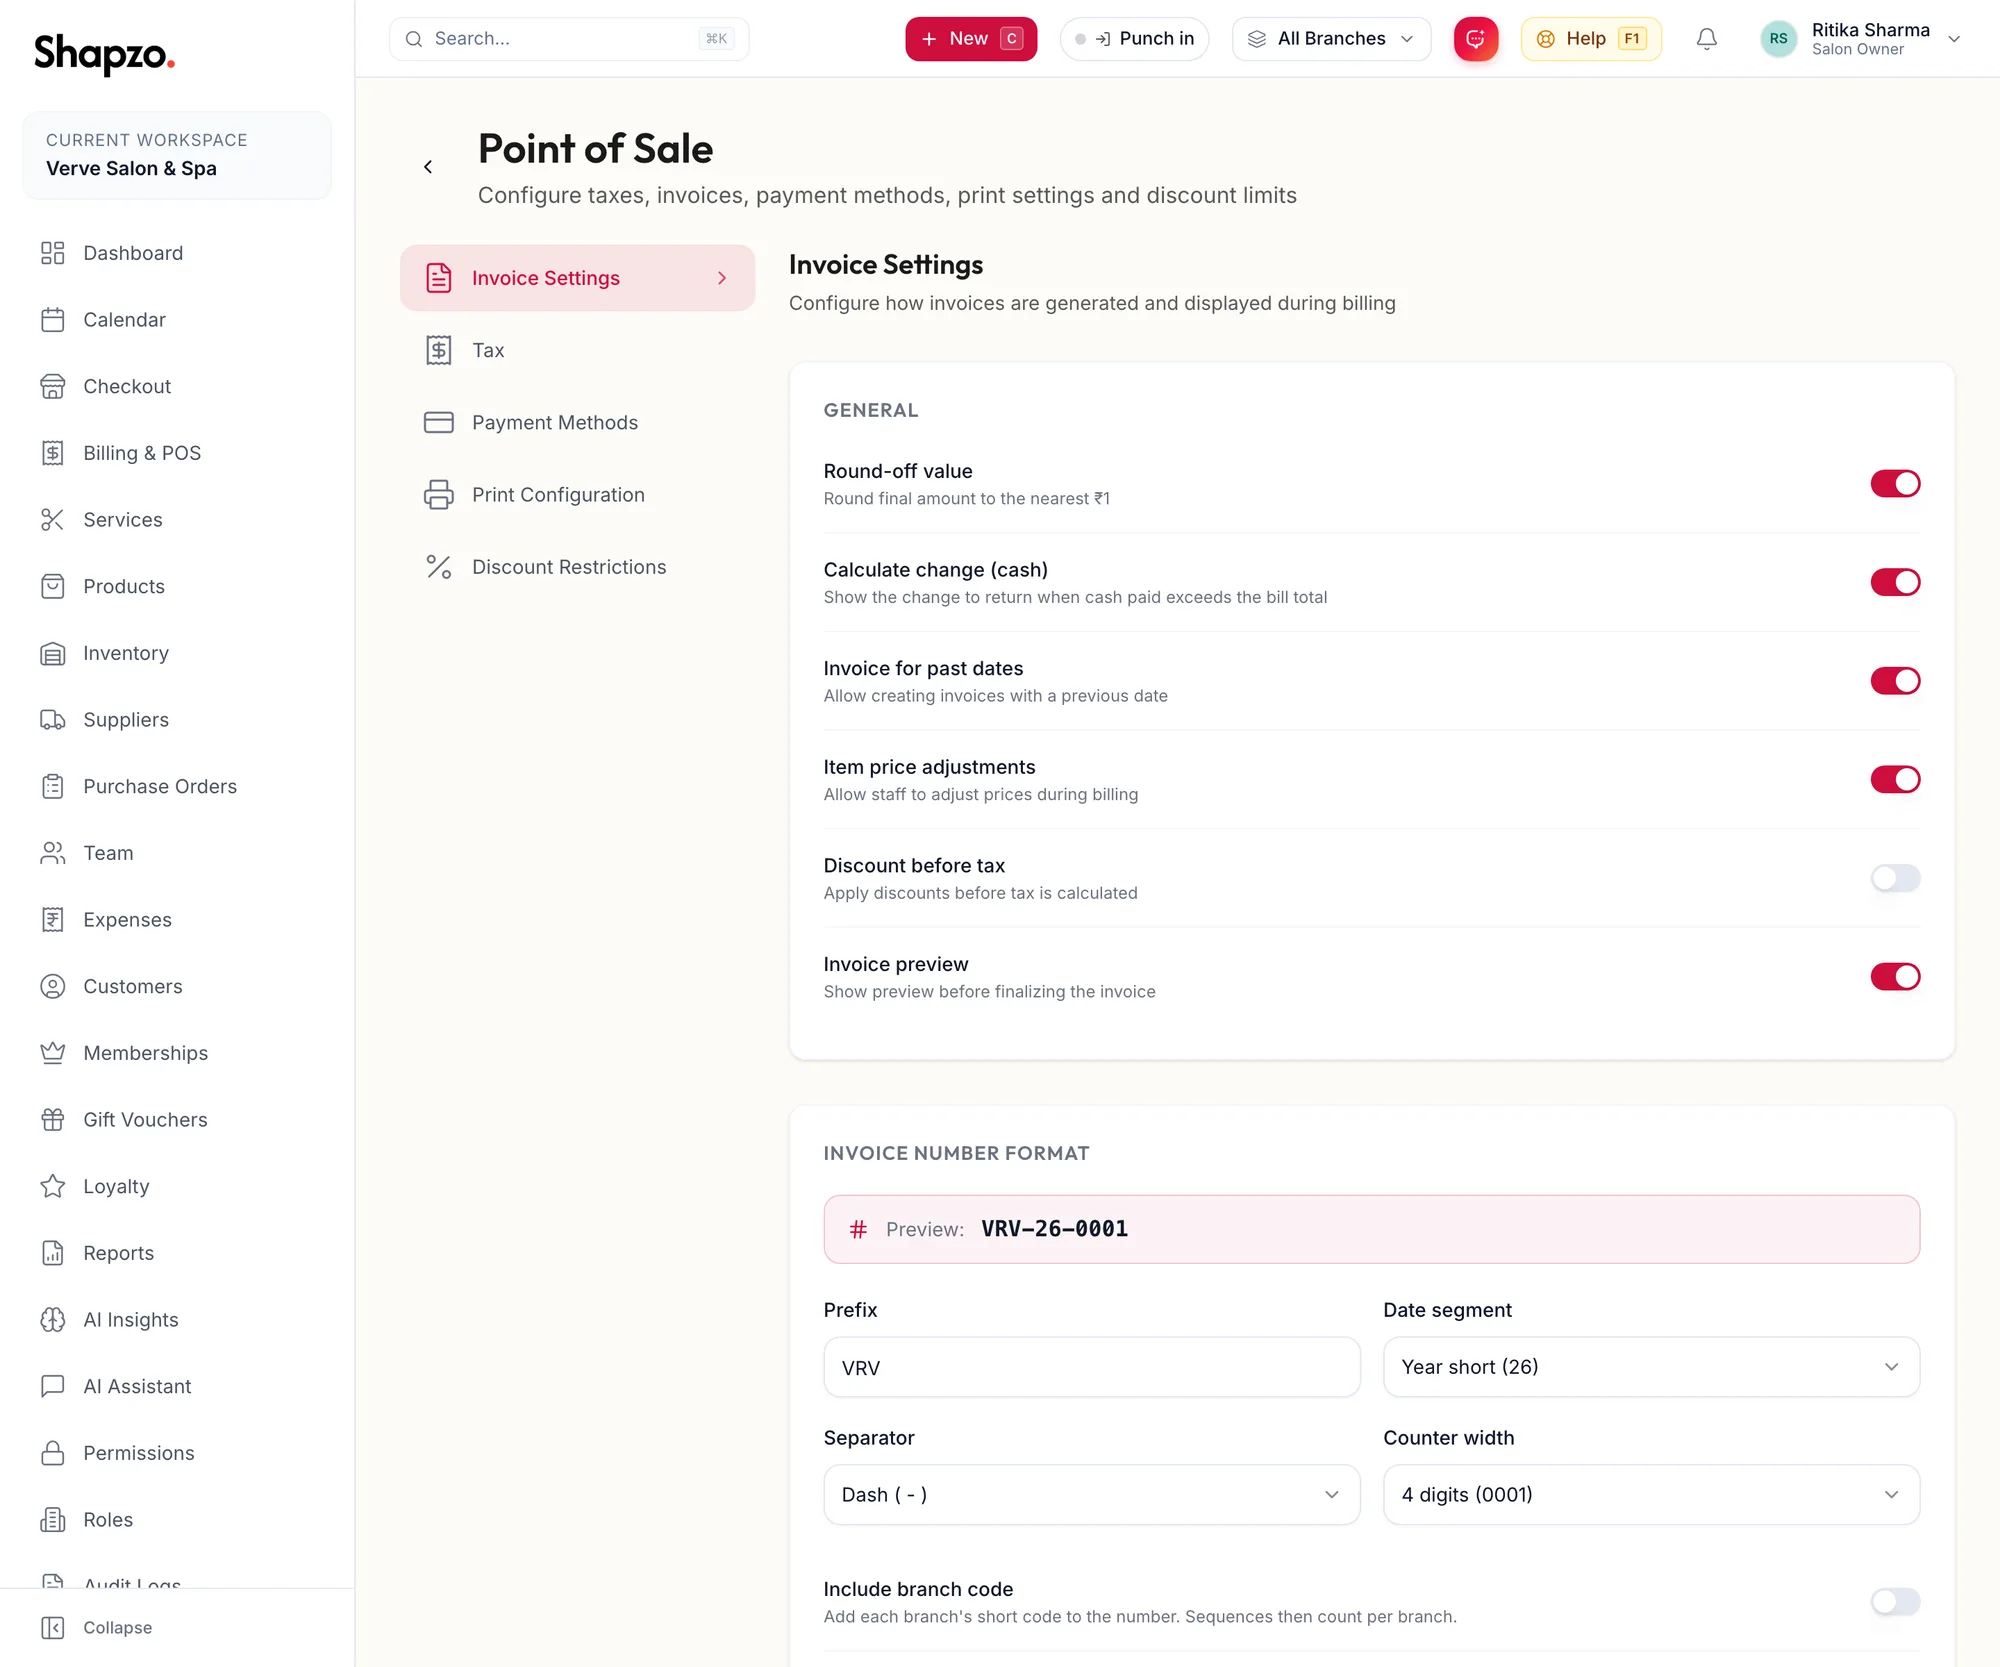Image resolution: width=2000 pixels, height=1667 pixels.
Task: Click the Memberships crown icon
Action: (x=53, y=1053)
